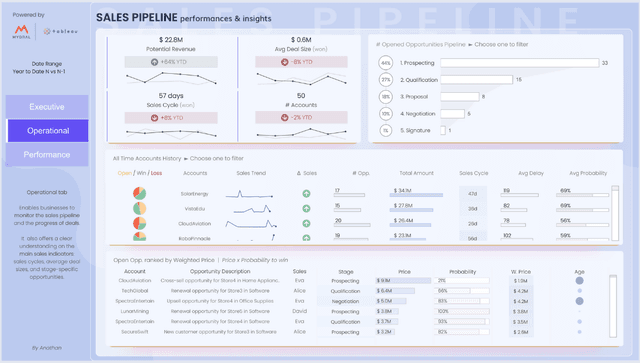Viewport: 640px width, 363px height.
Task: Click the down arrow icon in Avg Deal Size badge
Action: [284, 62]
